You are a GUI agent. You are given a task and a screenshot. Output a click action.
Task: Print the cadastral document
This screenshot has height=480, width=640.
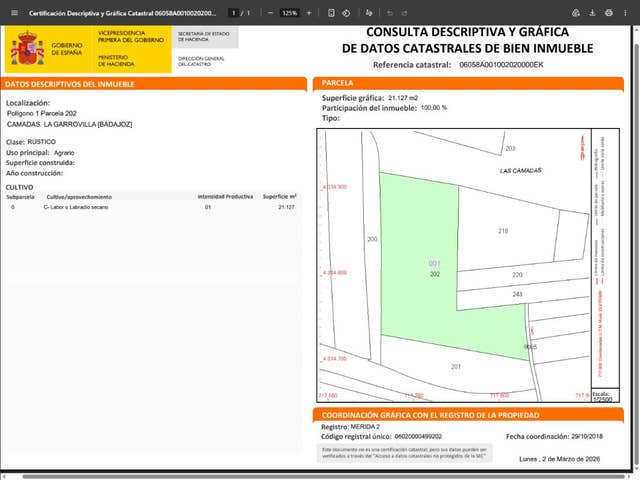609,13
